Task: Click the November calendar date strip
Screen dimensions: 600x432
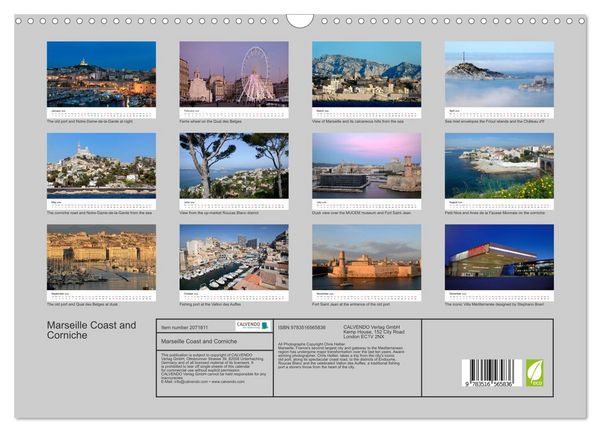Action: coord(367,296)
